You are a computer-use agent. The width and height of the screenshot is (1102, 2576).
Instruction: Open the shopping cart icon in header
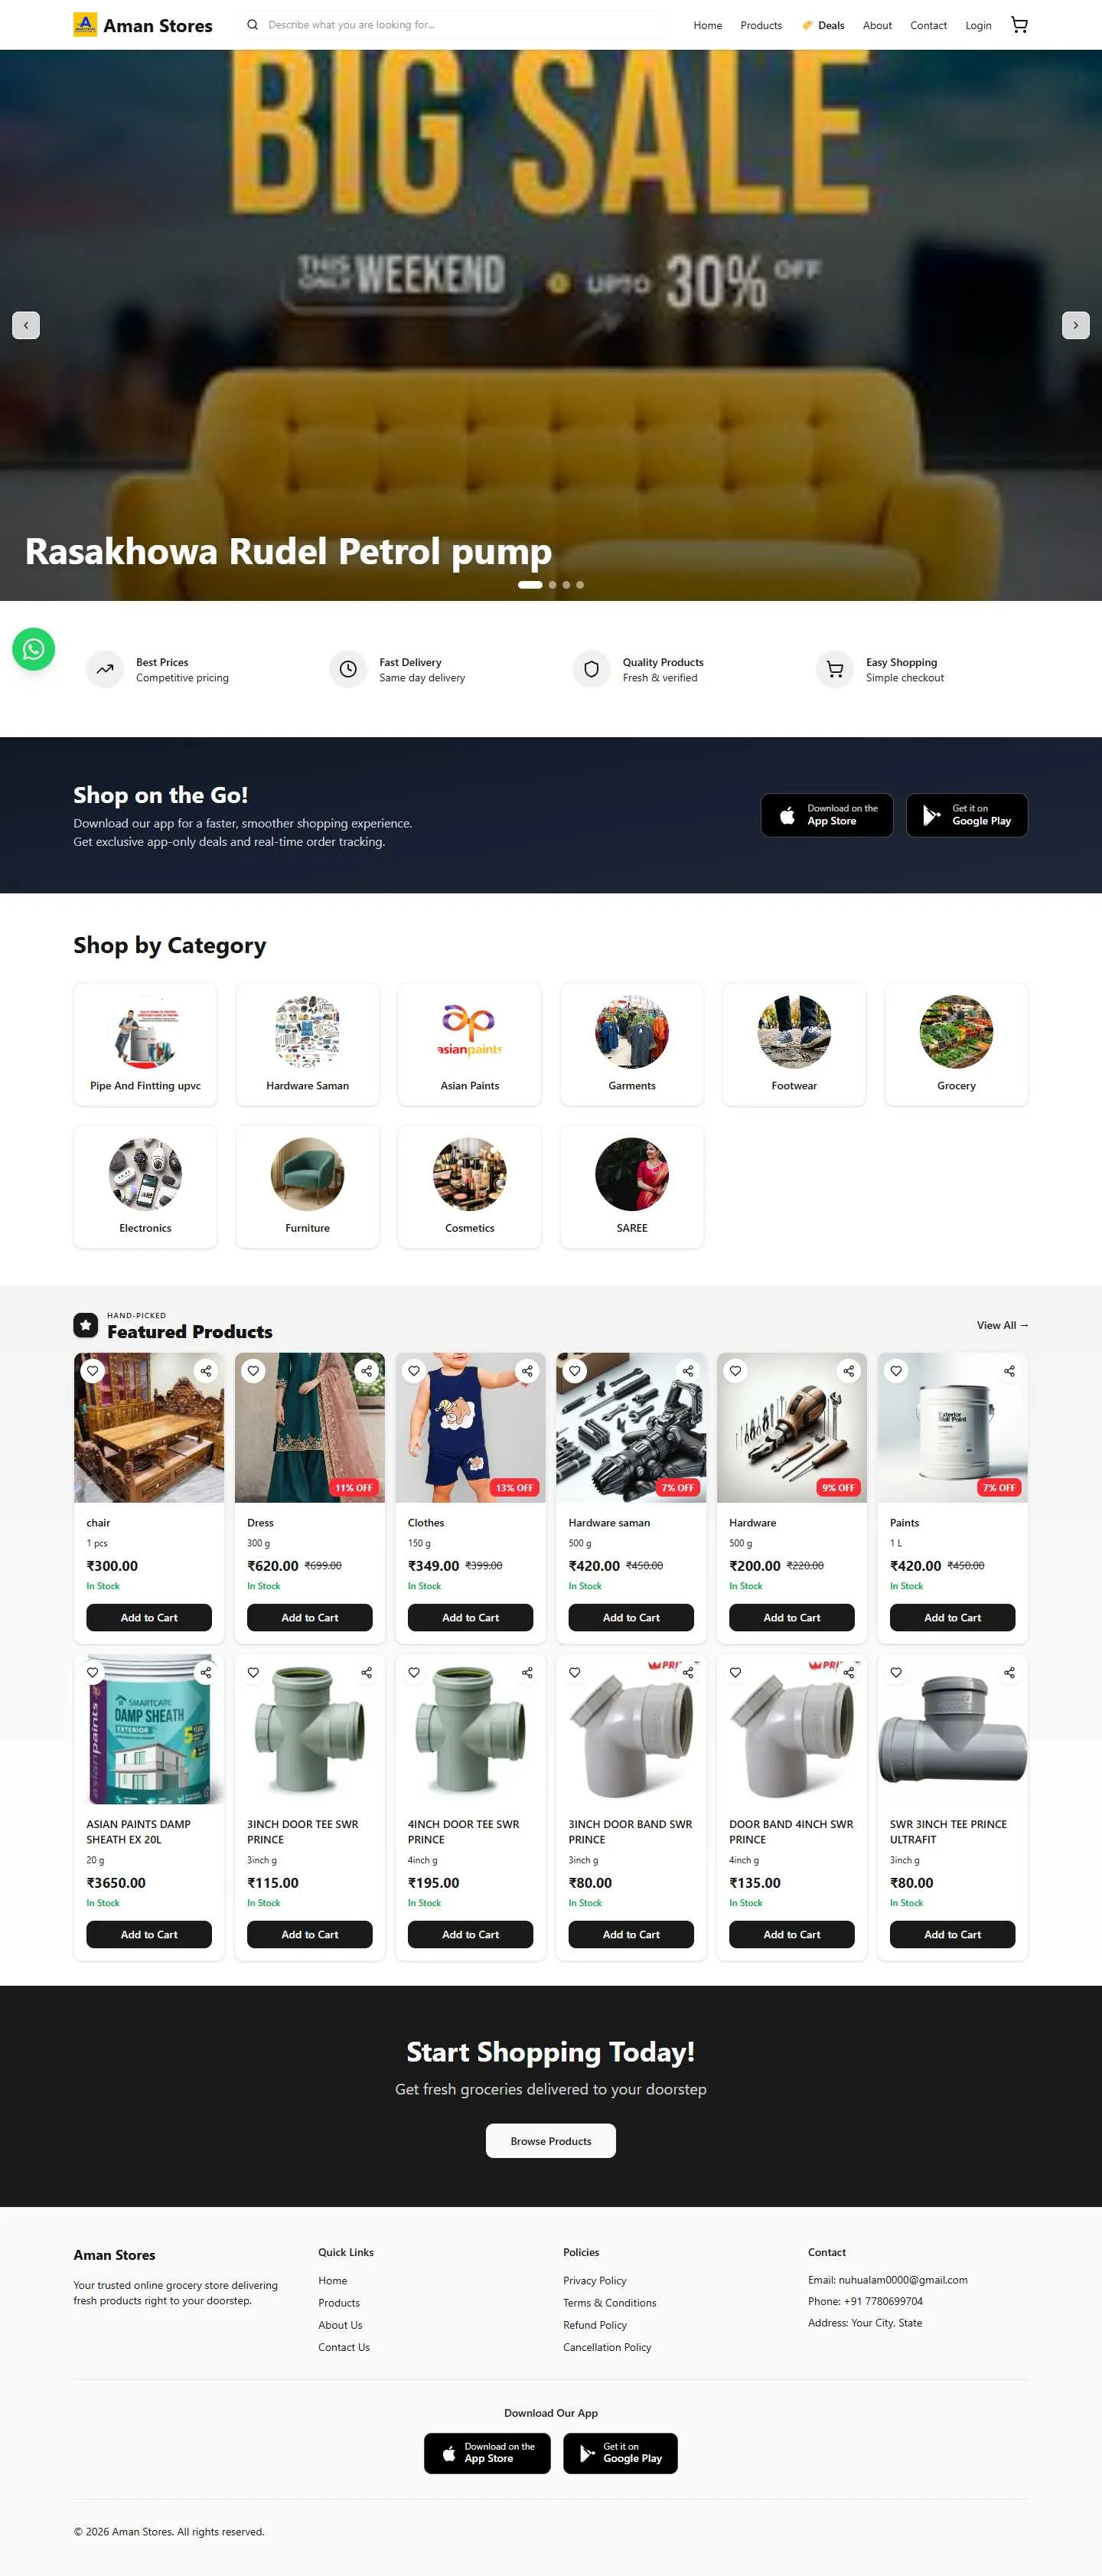point(1019,25)
